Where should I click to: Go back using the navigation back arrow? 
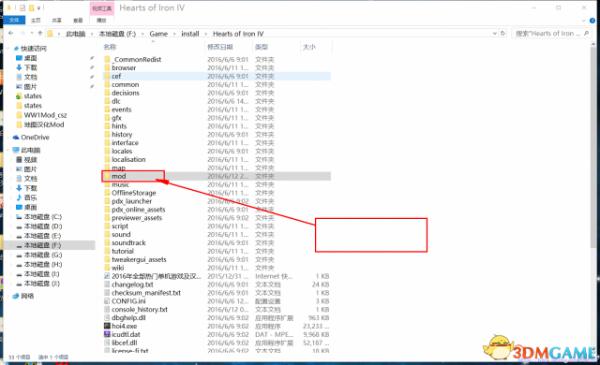11,34
